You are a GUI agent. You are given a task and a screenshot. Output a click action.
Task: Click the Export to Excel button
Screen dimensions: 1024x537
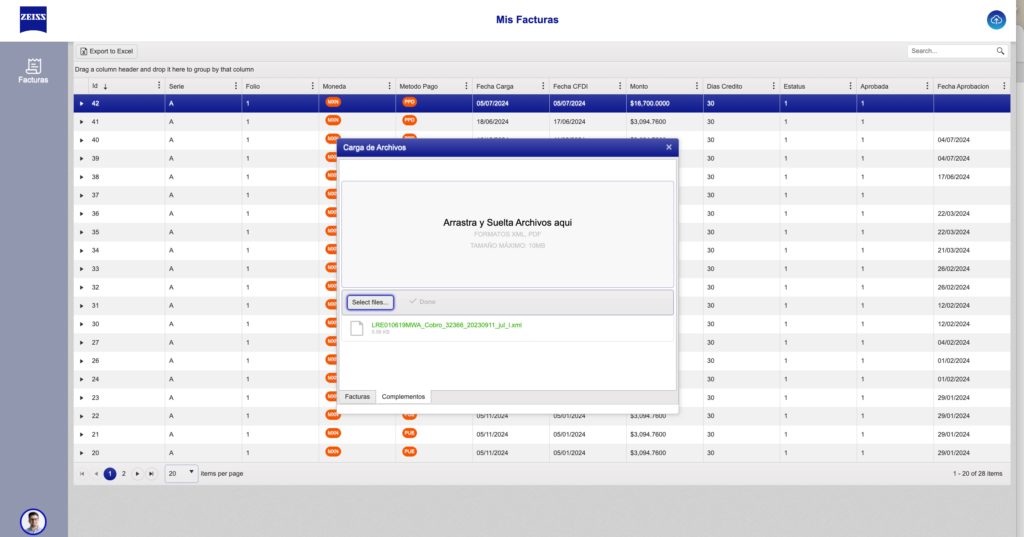point(107,51)
